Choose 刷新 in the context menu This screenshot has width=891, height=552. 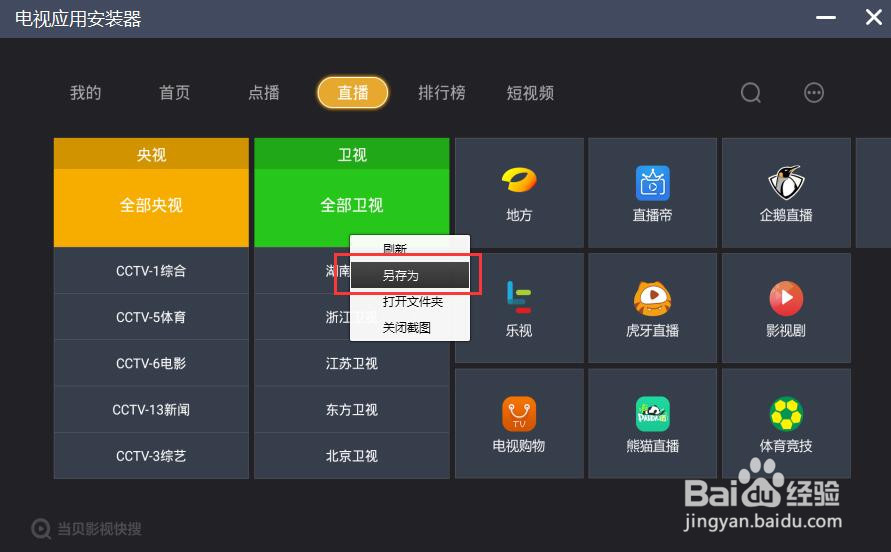coord(410,248)
